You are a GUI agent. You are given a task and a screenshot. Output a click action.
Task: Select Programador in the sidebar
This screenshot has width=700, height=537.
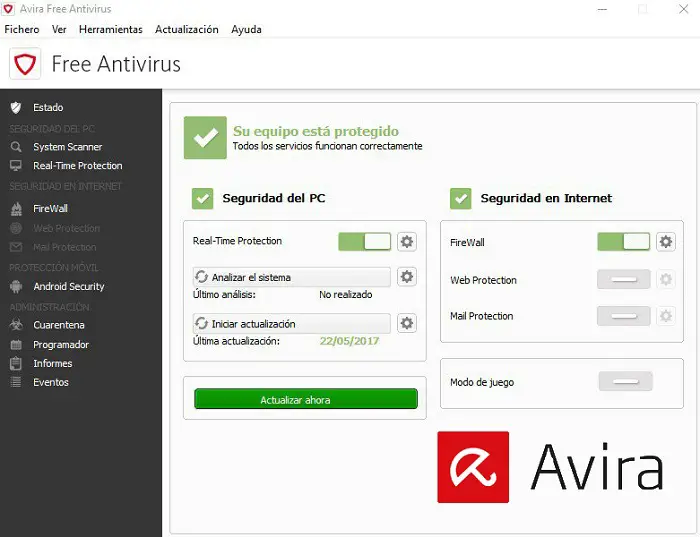tap(61, 345)
